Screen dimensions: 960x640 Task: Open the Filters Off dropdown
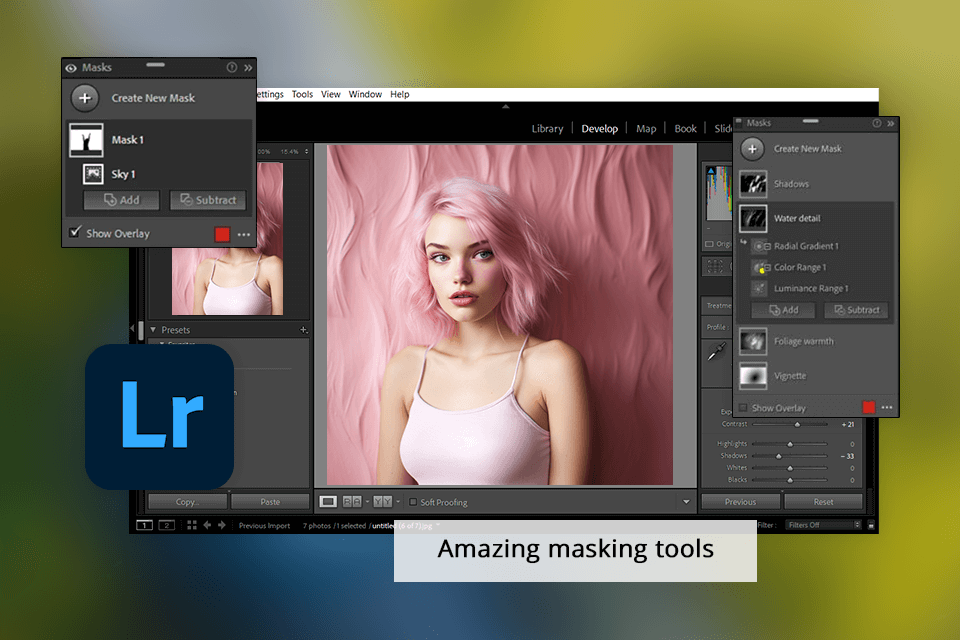coord(823,525)
